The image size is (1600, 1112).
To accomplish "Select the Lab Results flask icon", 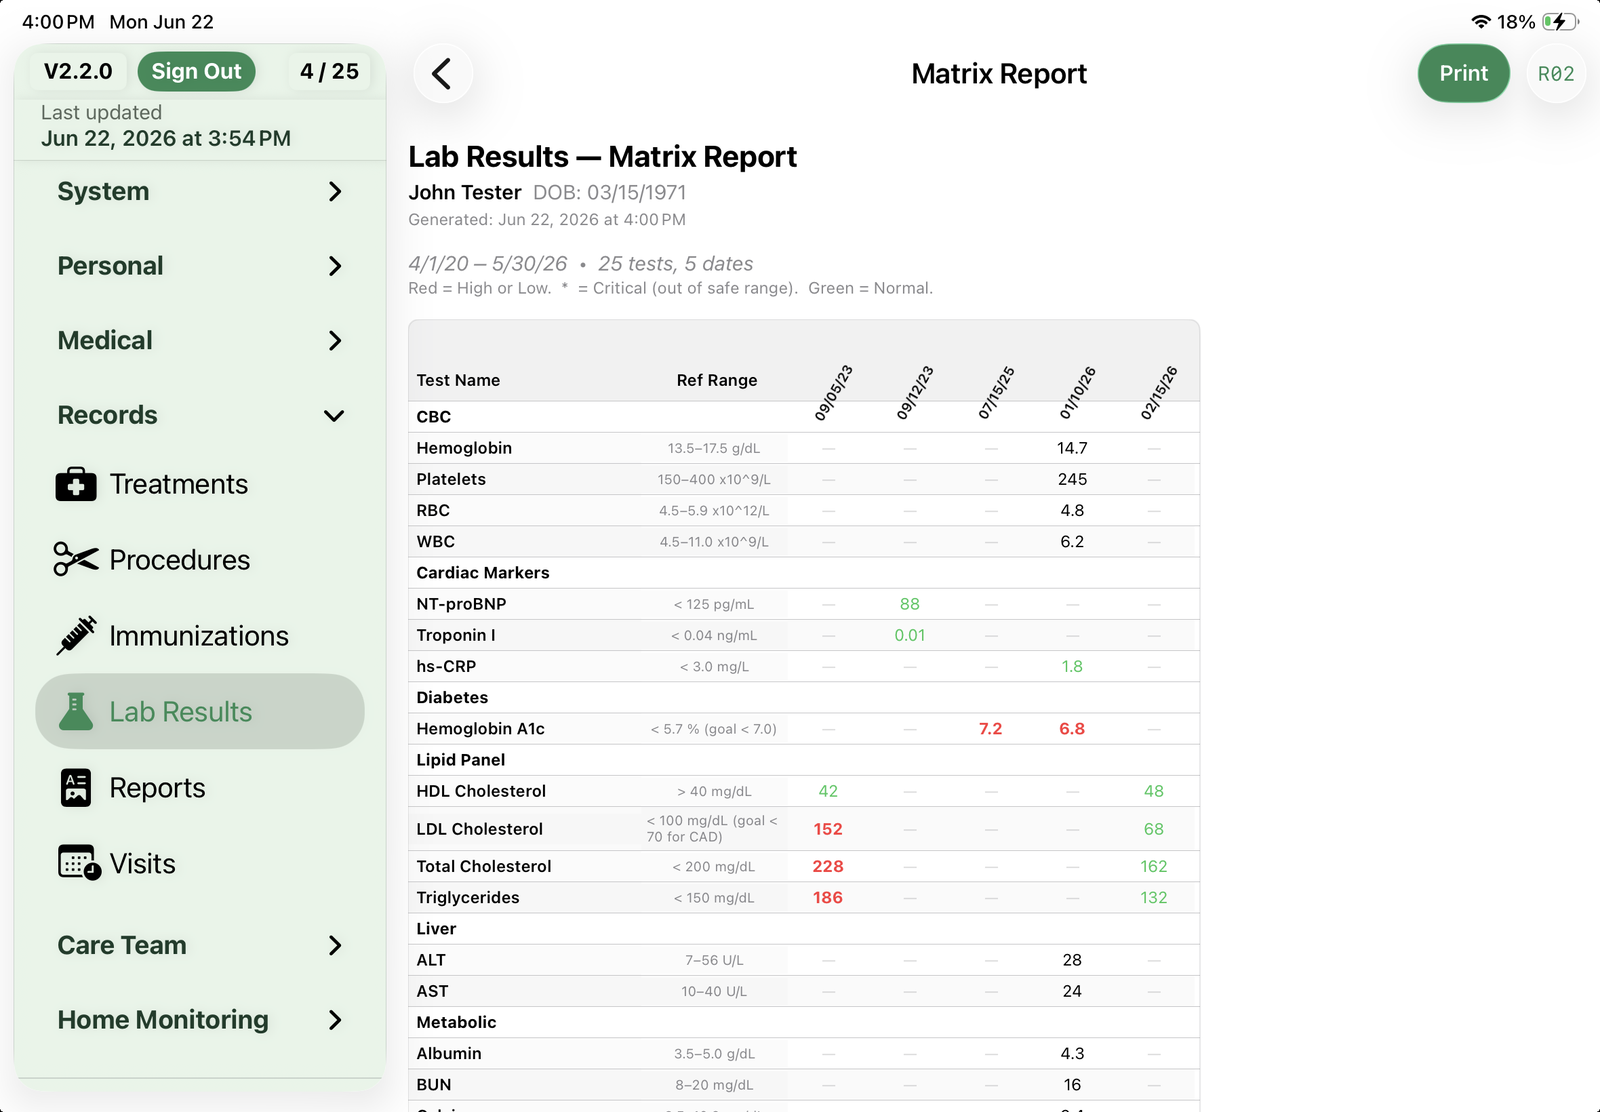I will pyautogui.click(x=76, y=712).
